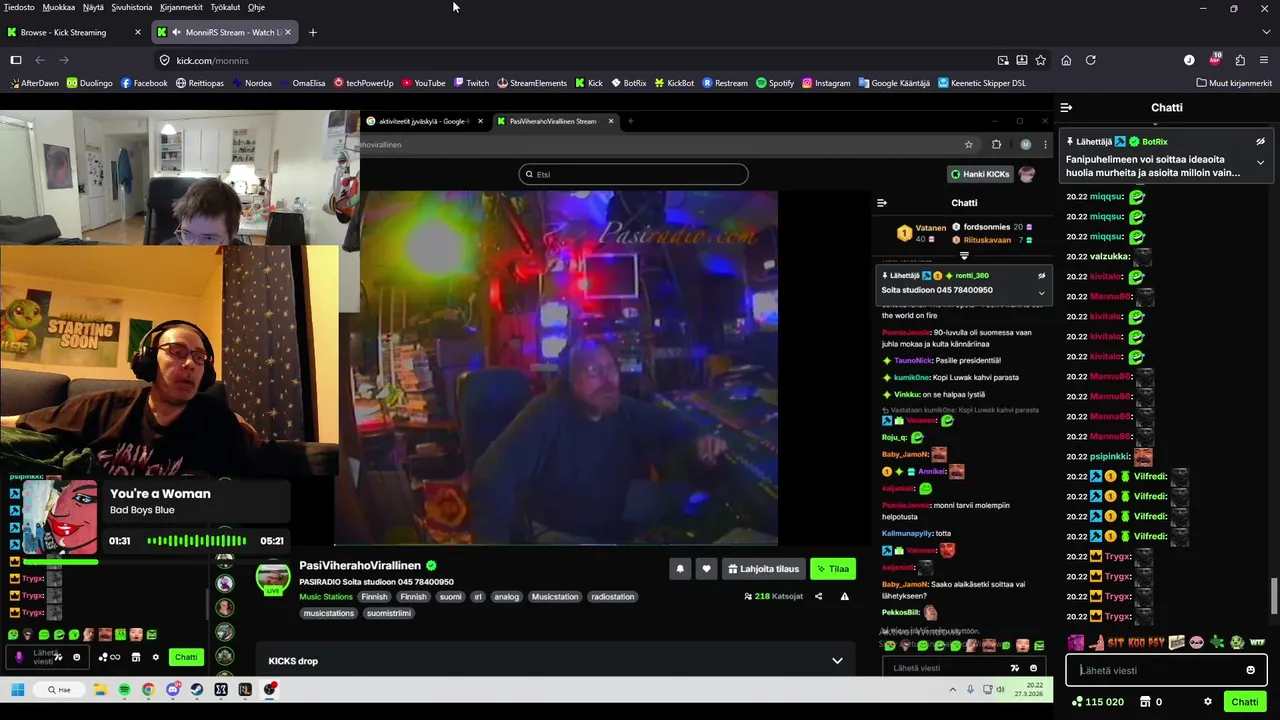The image size is (1280, 720).
Task: Open the browser hamburger menu
Action: 1265,60
